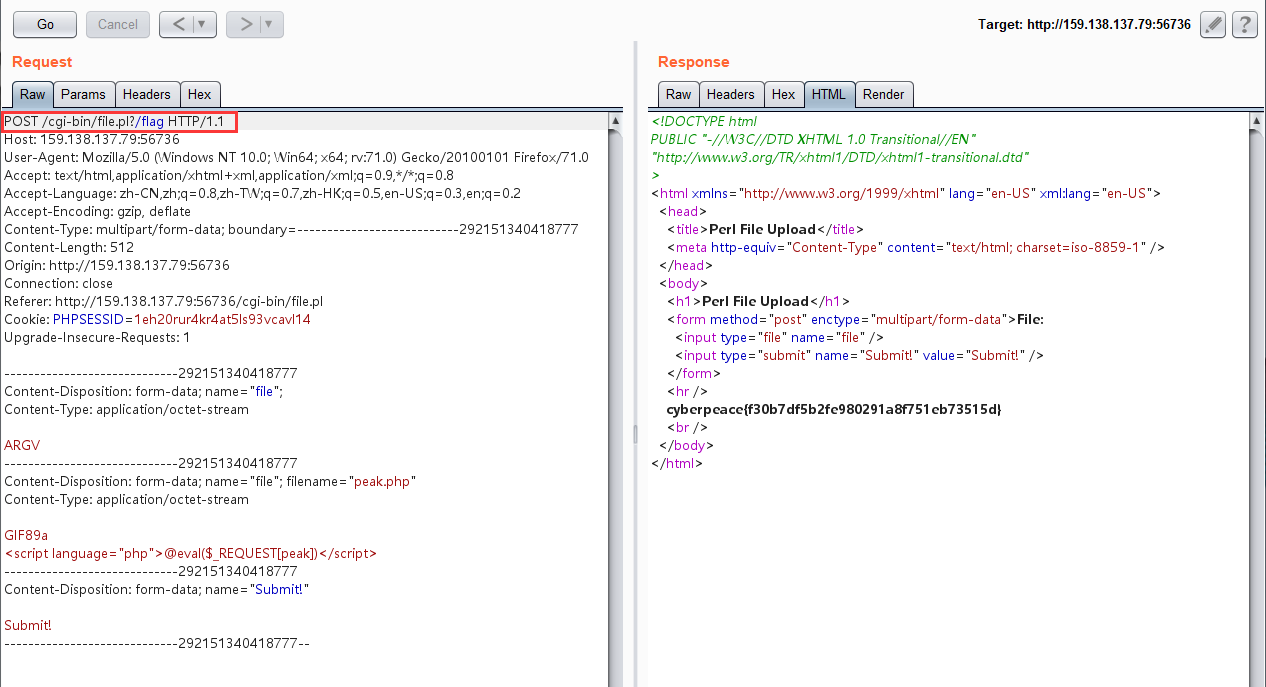Switch to the Request Hex tab

tap(200, 95)
